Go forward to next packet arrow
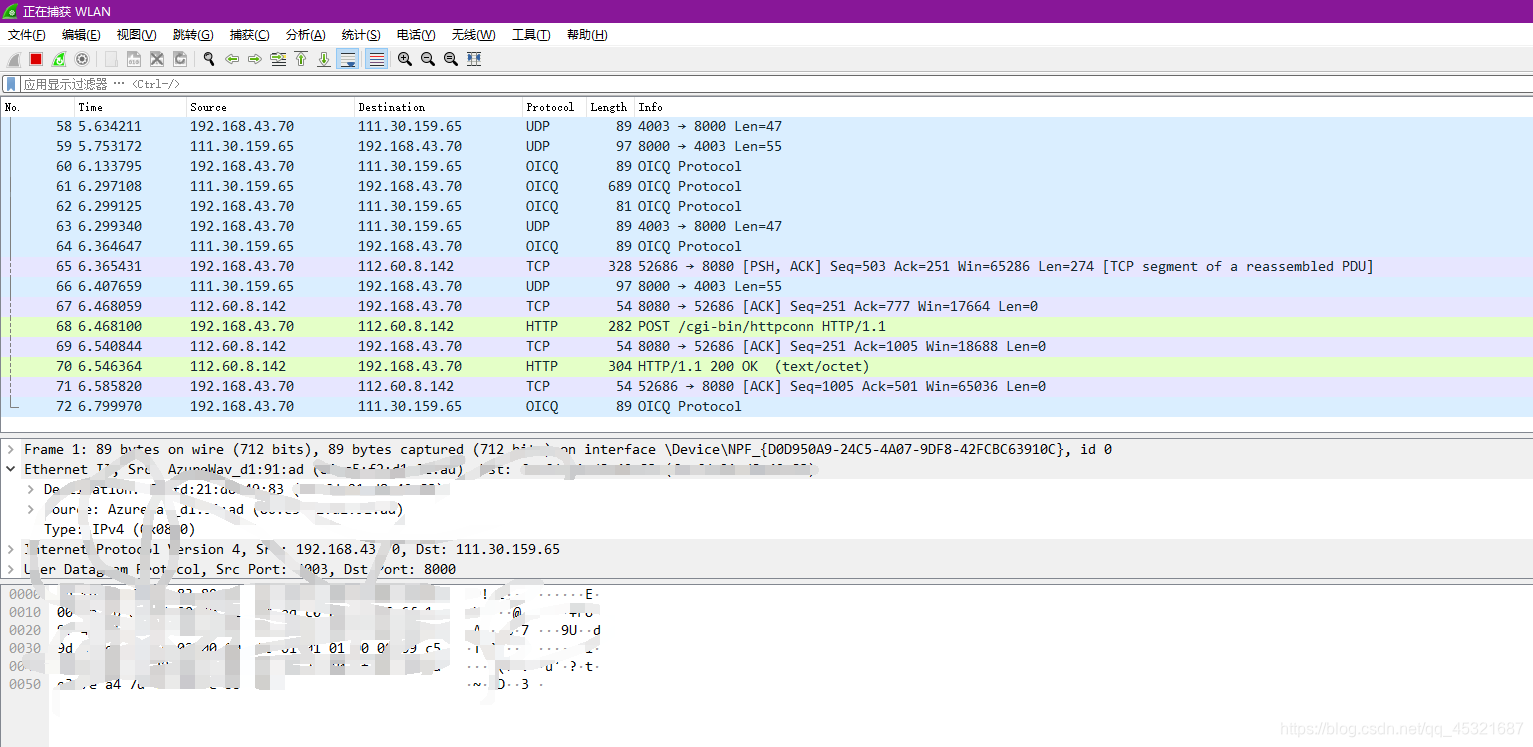 click(x=255, y=59)
